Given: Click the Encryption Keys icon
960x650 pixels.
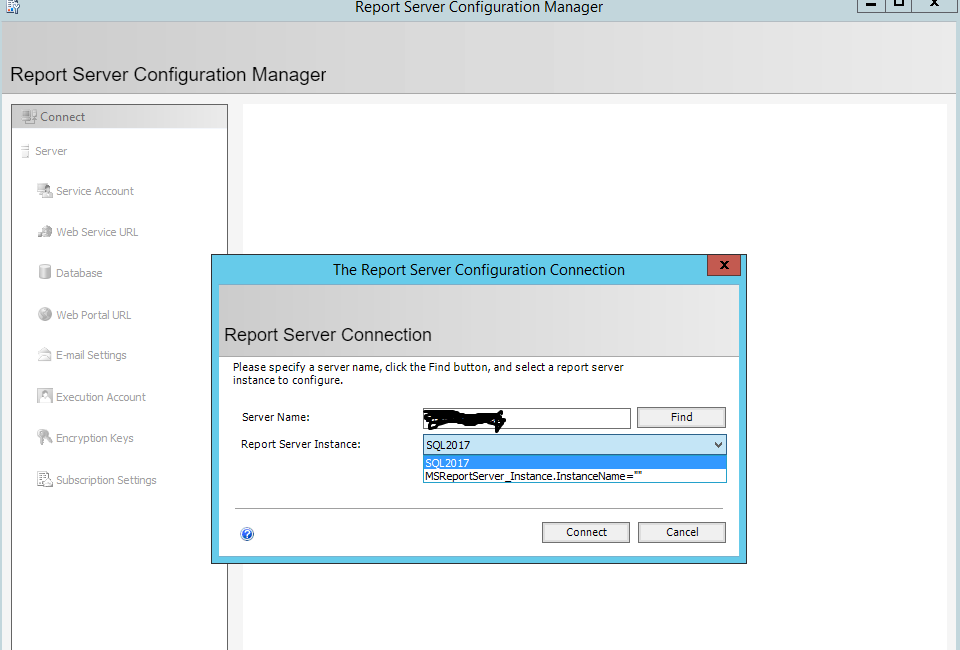Looking at the screenshot, I should 45,438.
